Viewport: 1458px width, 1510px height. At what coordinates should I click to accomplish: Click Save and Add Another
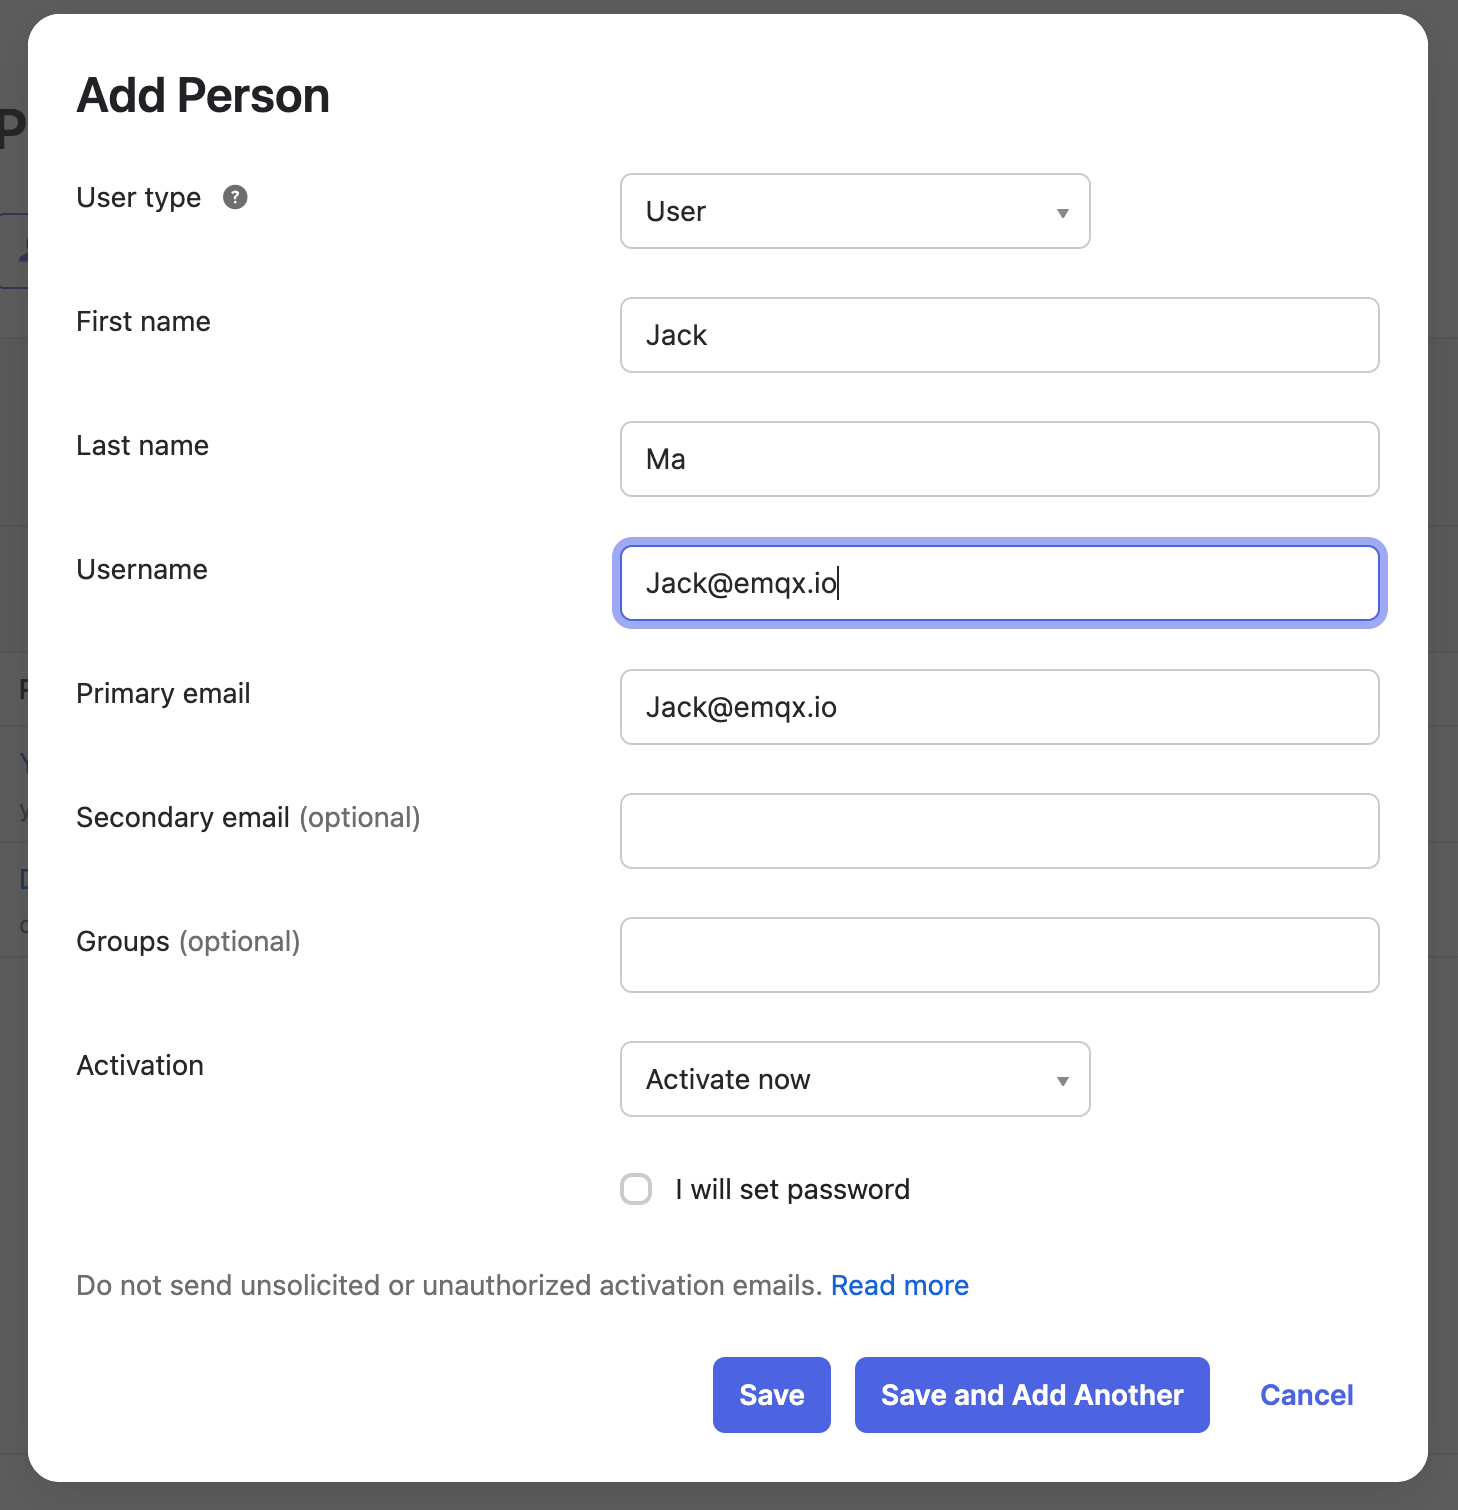click(1032, 1395)
